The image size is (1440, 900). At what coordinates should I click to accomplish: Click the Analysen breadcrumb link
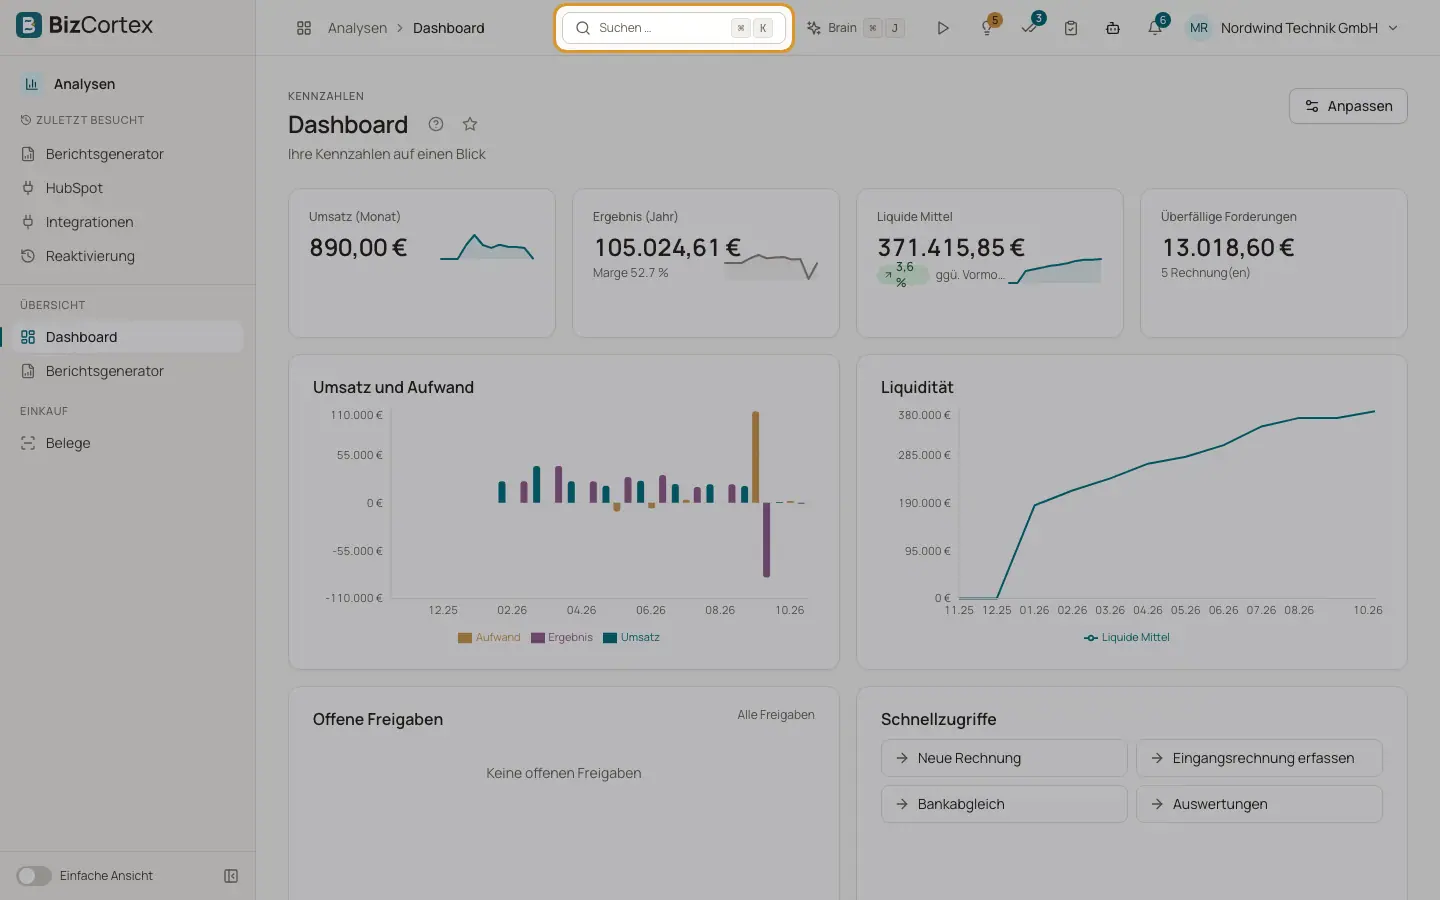pyautogui.click(x=357, y=28)
